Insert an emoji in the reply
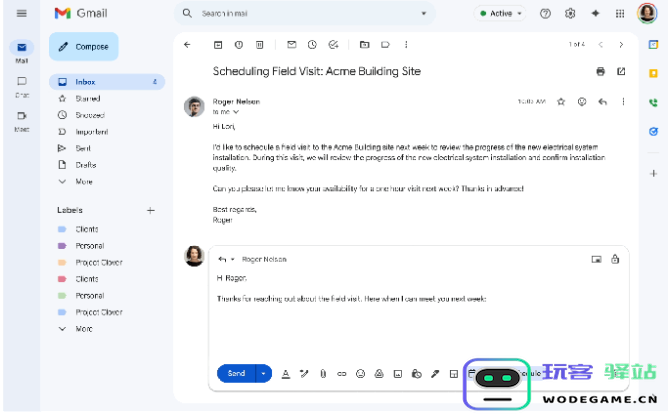 (360, 374)
